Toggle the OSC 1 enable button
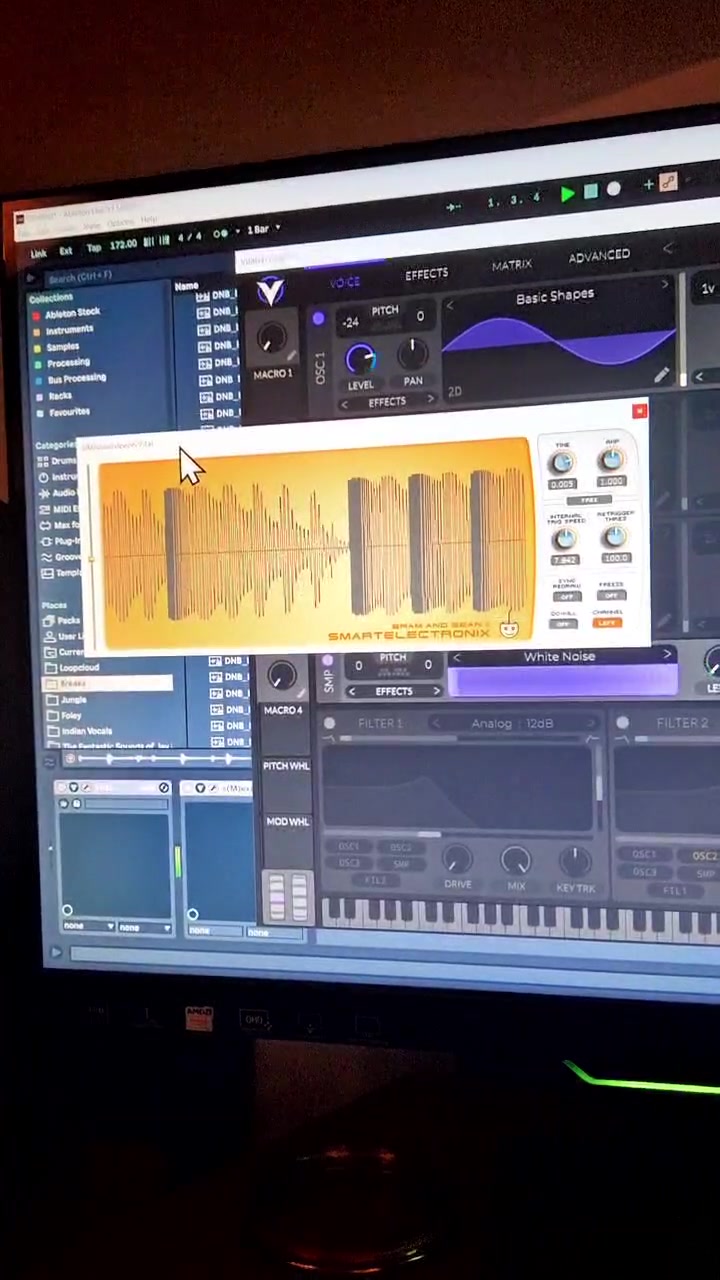The width and height of the screenshot is (720, 1280). click(318, 319)
